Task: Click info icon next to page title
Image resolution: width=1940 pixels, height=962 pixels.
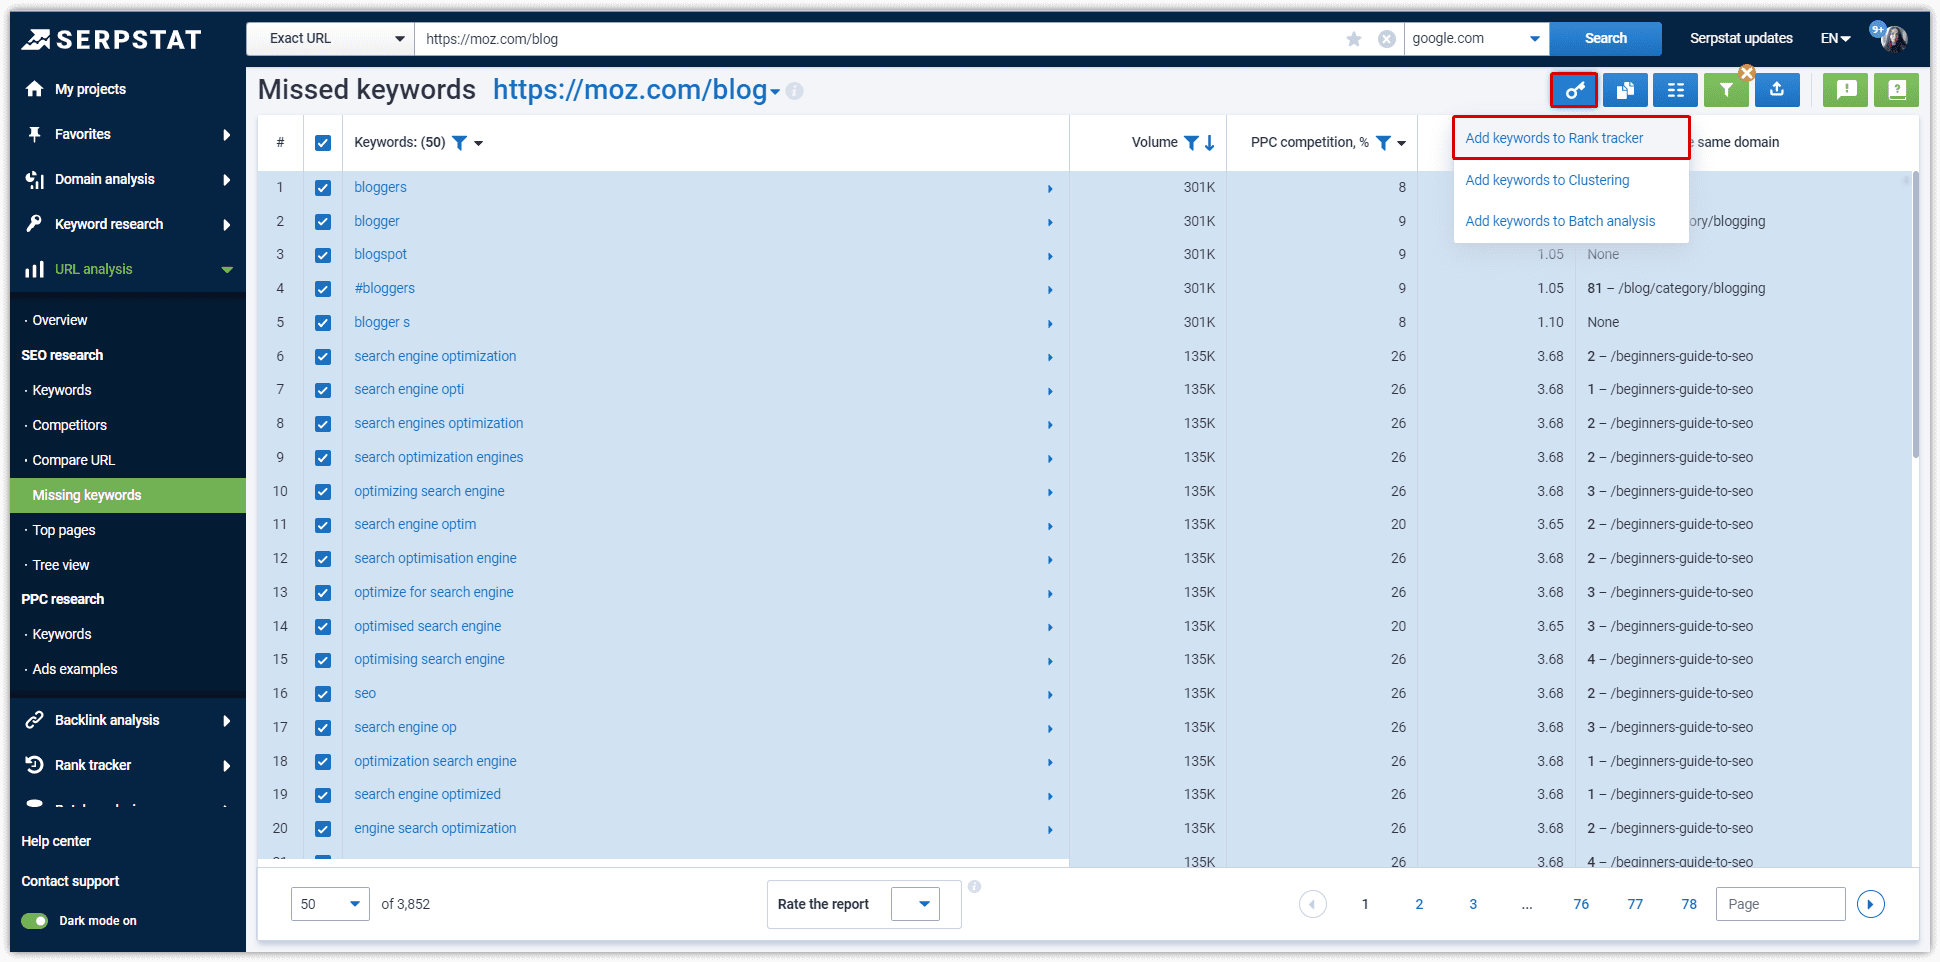Action: (x=795, y=91)
